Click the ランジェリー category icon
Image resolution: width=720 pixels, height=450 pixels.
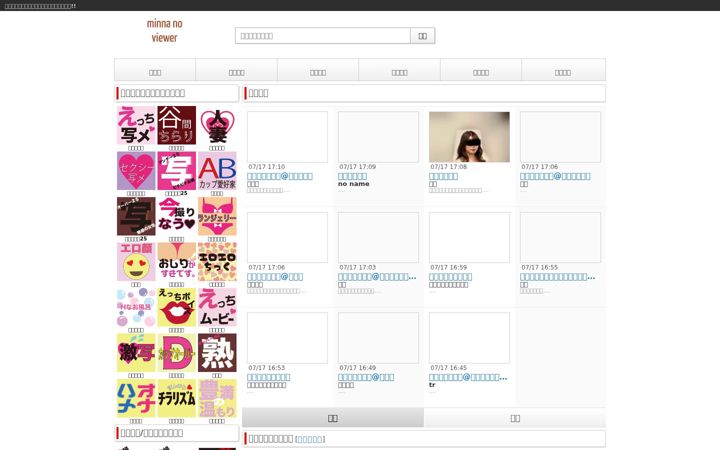pyautogui.click(x=217, y=216)
